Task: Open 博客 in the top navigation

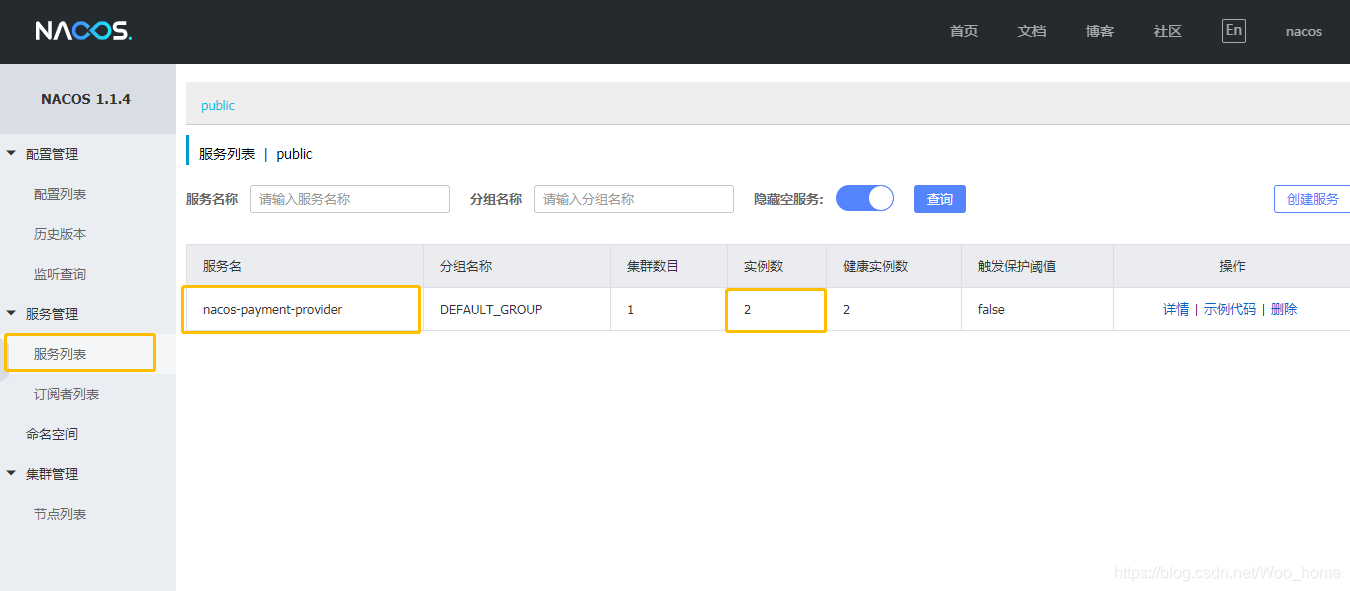Action: coord(1100,31)
